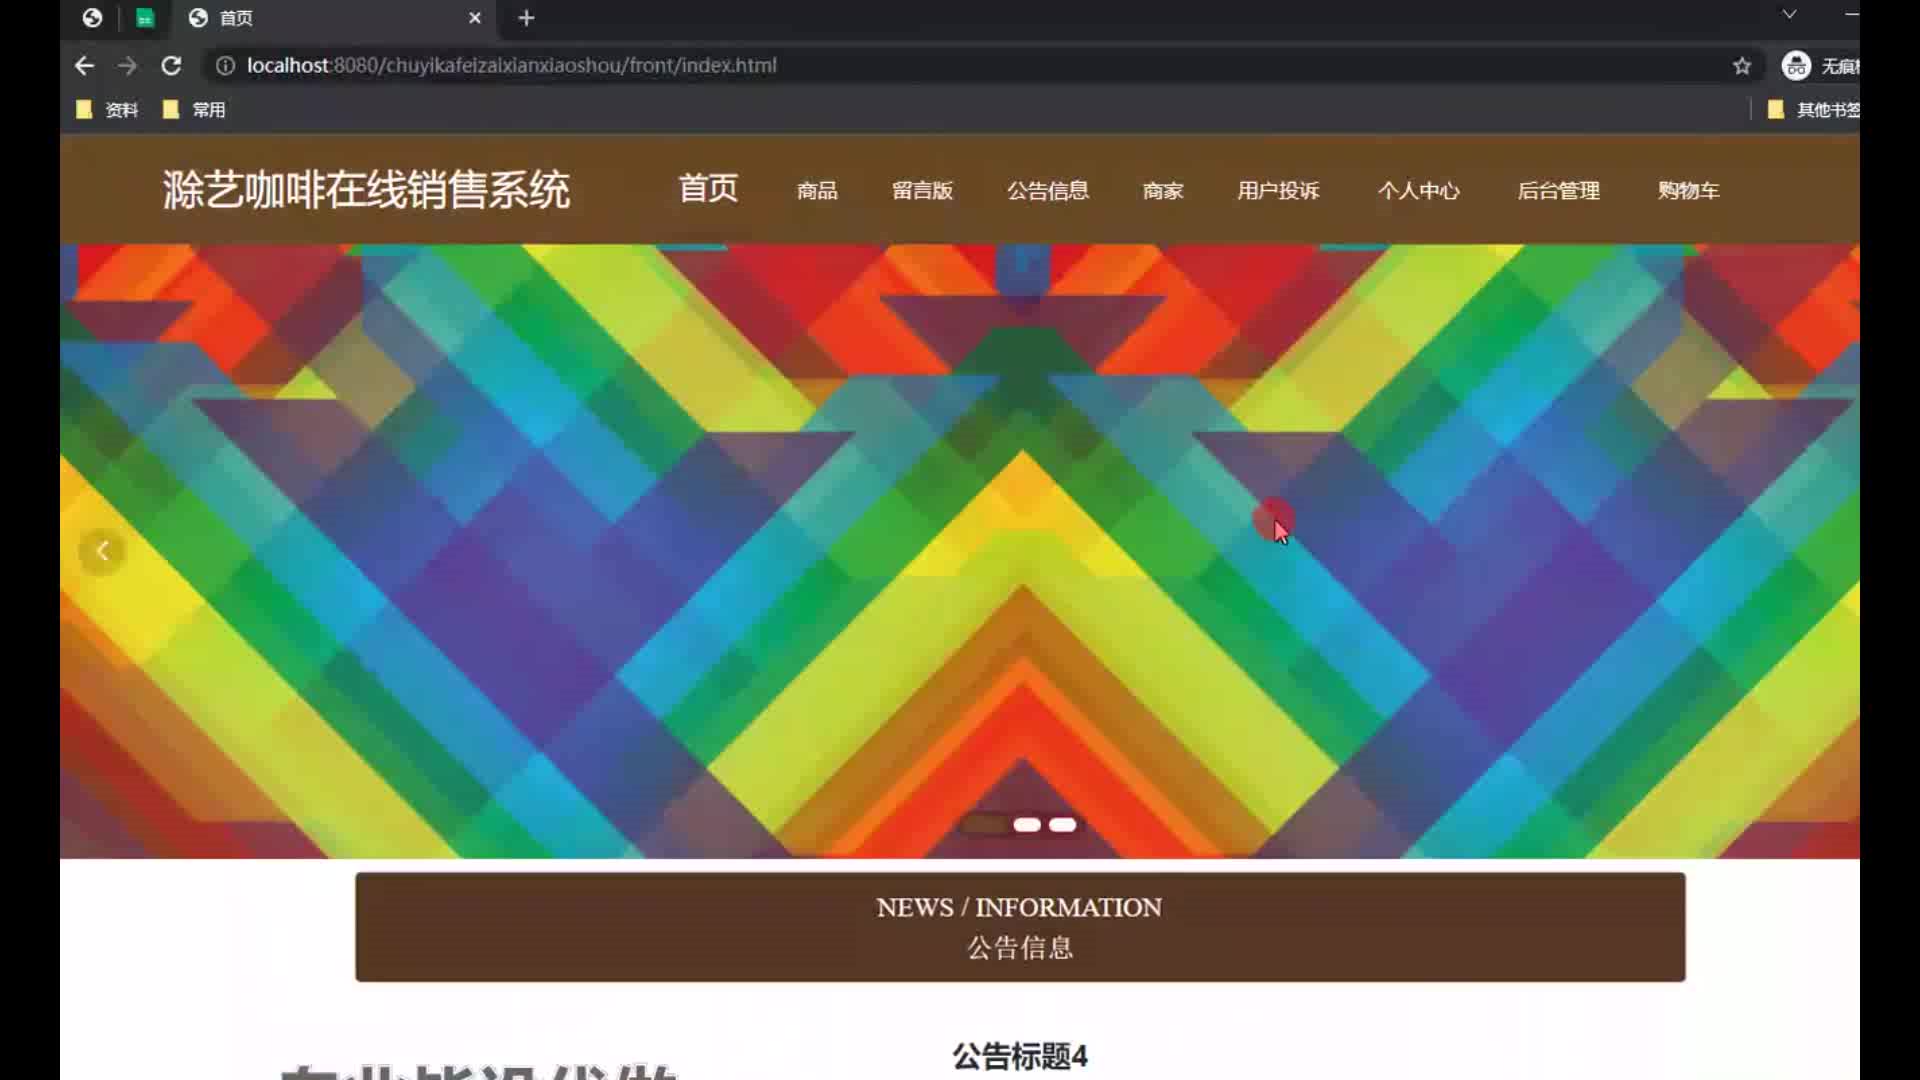Select the third carousel indicator dot
Screen dimensions: 1920x1080
(x=1063, y=825)
